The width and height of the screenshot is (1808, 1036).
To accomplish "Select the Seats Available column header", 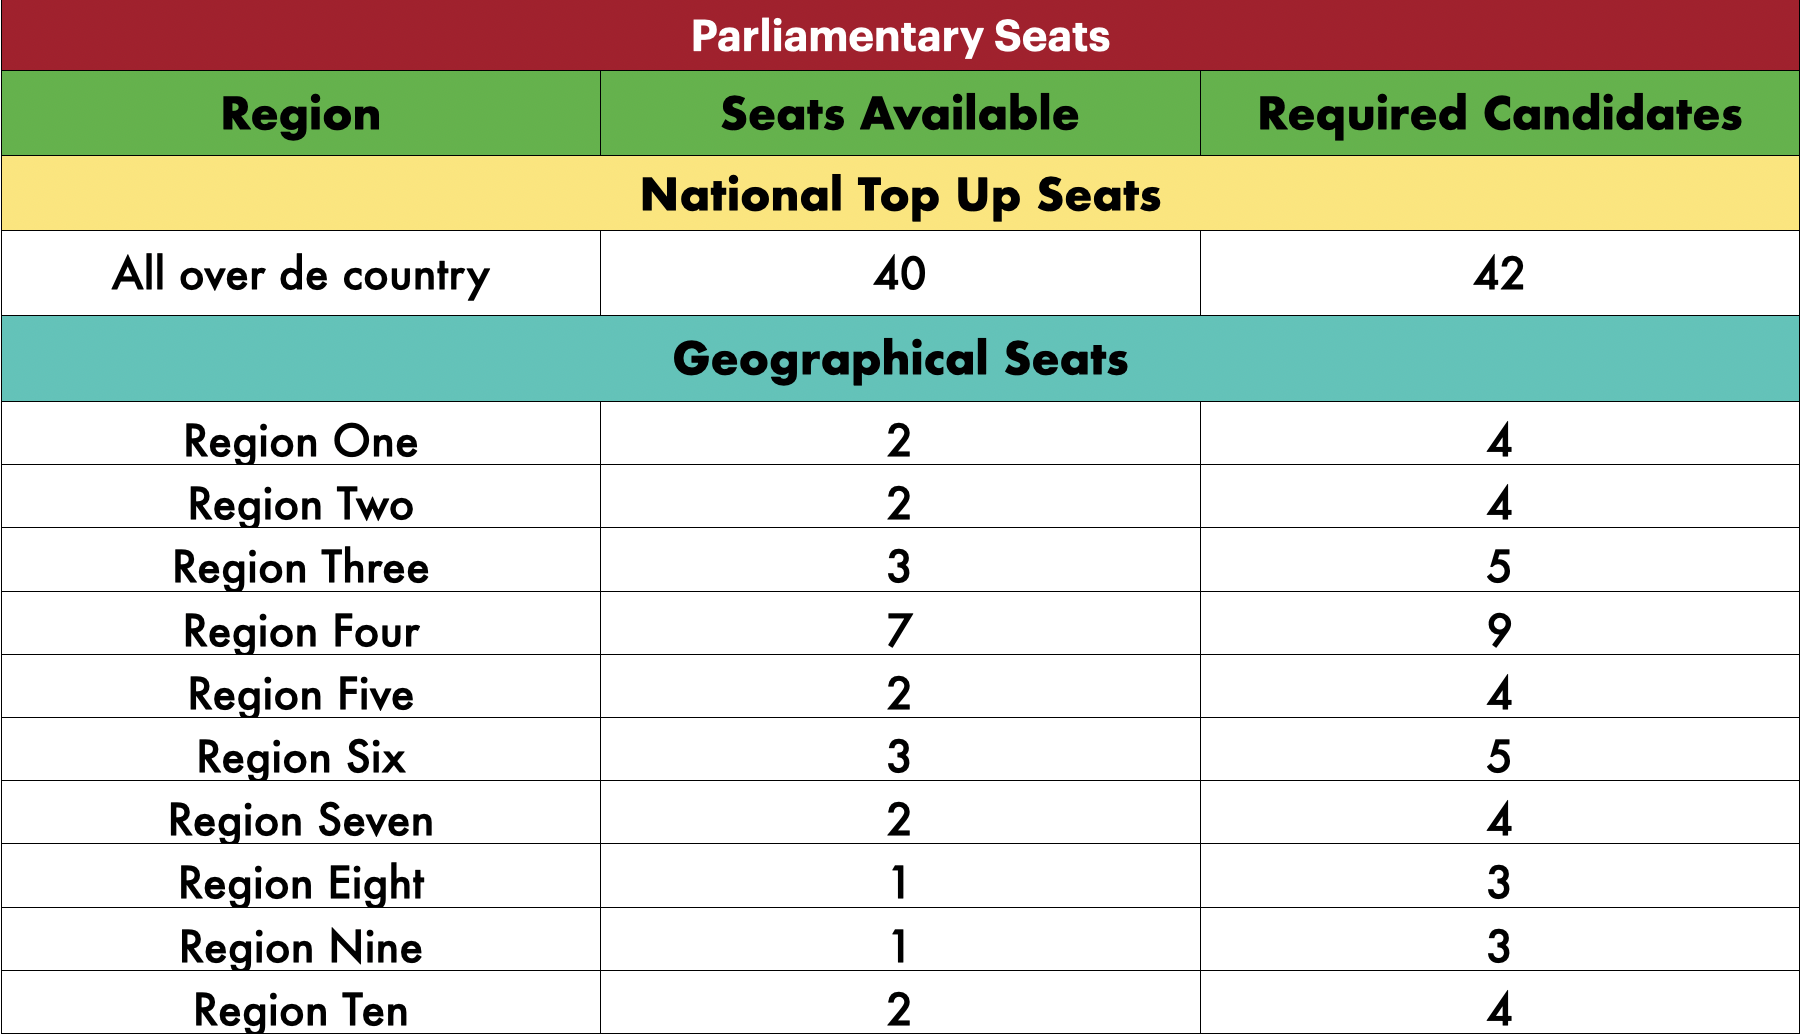I will [x=900, y=113].
